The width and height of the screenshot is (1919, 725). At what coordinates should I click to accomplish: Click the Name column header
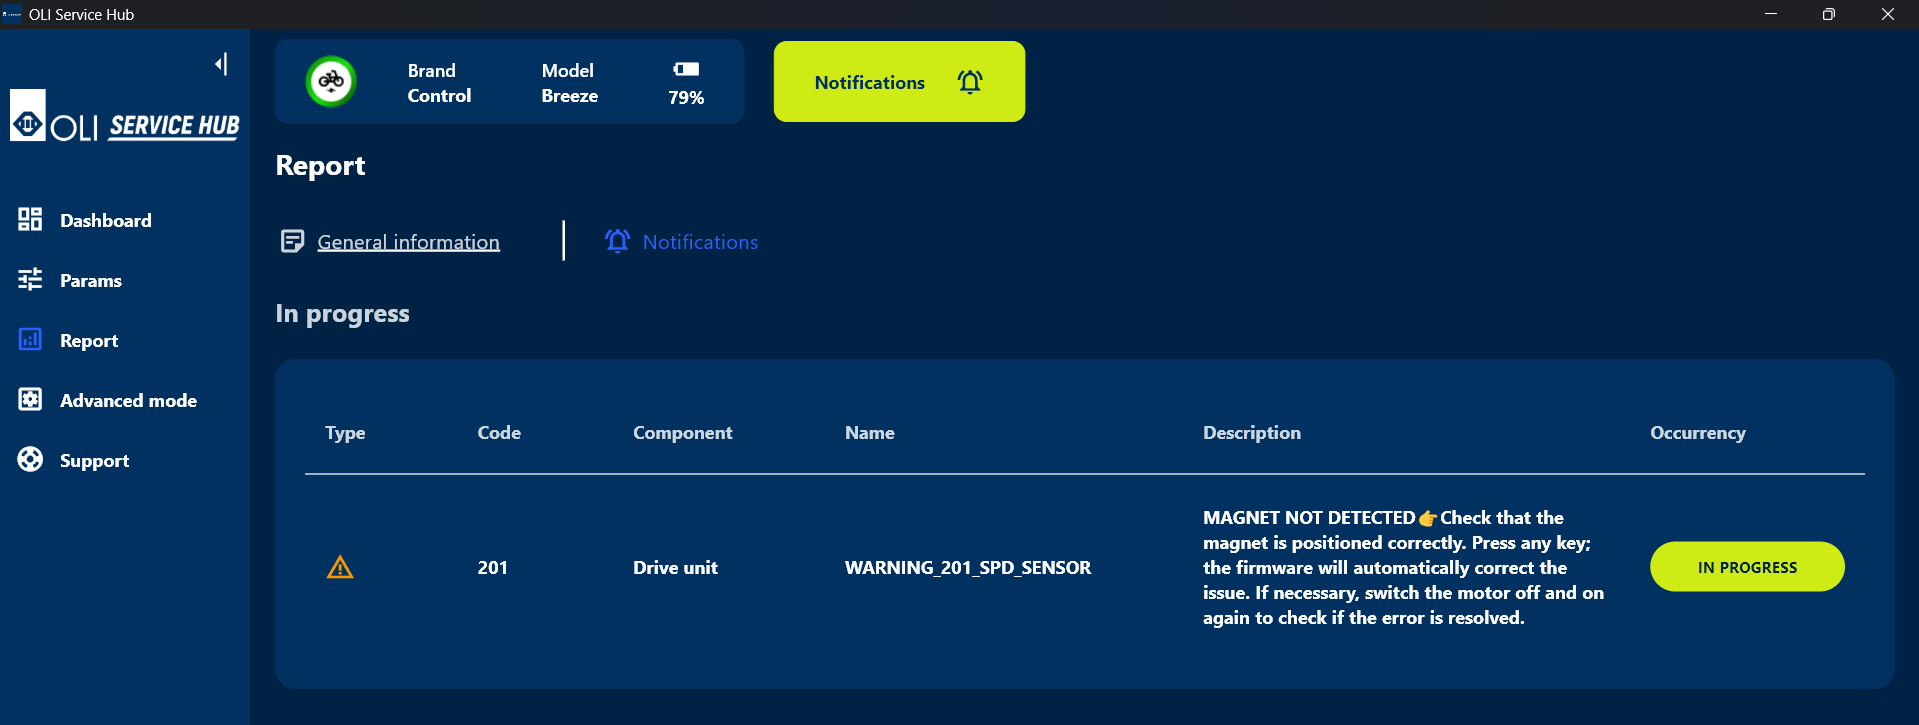(x=870, y=433)
